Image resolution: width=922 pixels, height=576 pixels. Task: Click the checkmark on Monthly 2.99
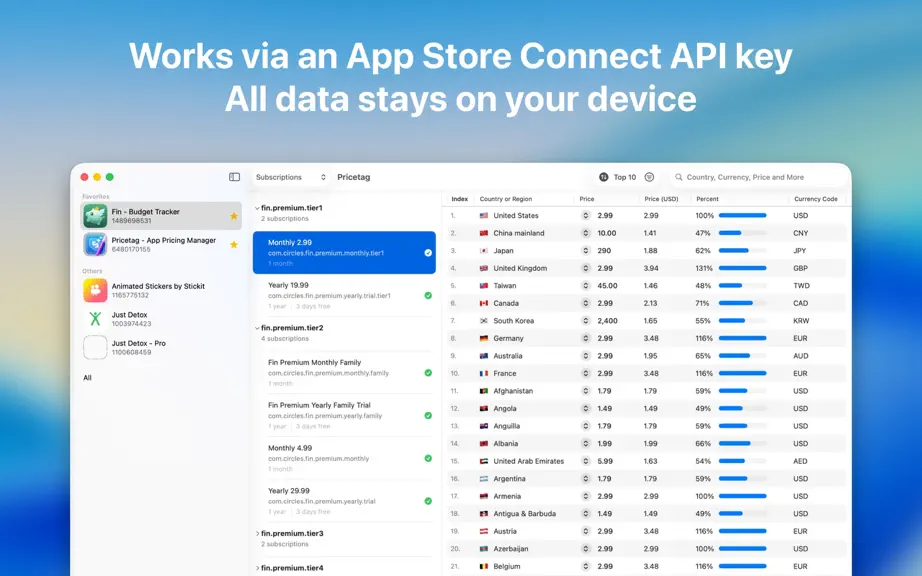428,253
